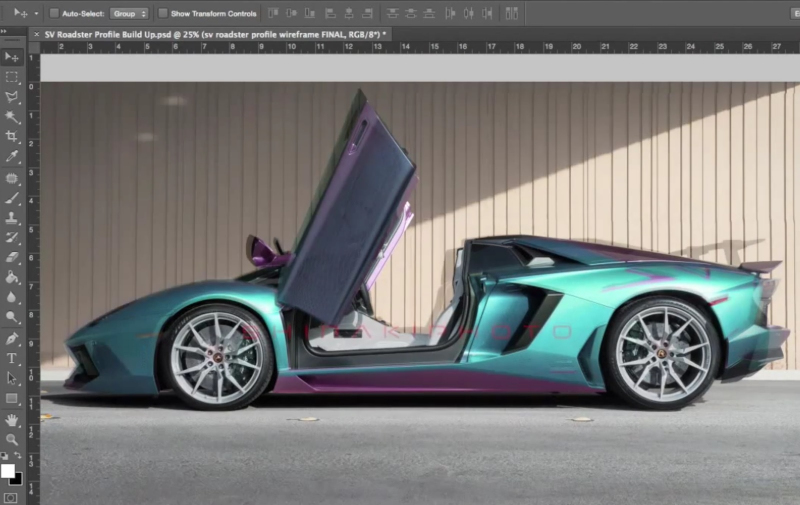Select the Horizontal Type tool
This screenshot has height=505, width=800.
click(x=12, y=358)
